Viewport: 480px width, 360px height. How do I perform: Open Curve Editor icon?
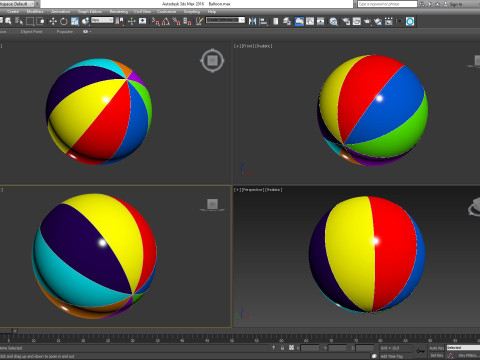point(310,21)
